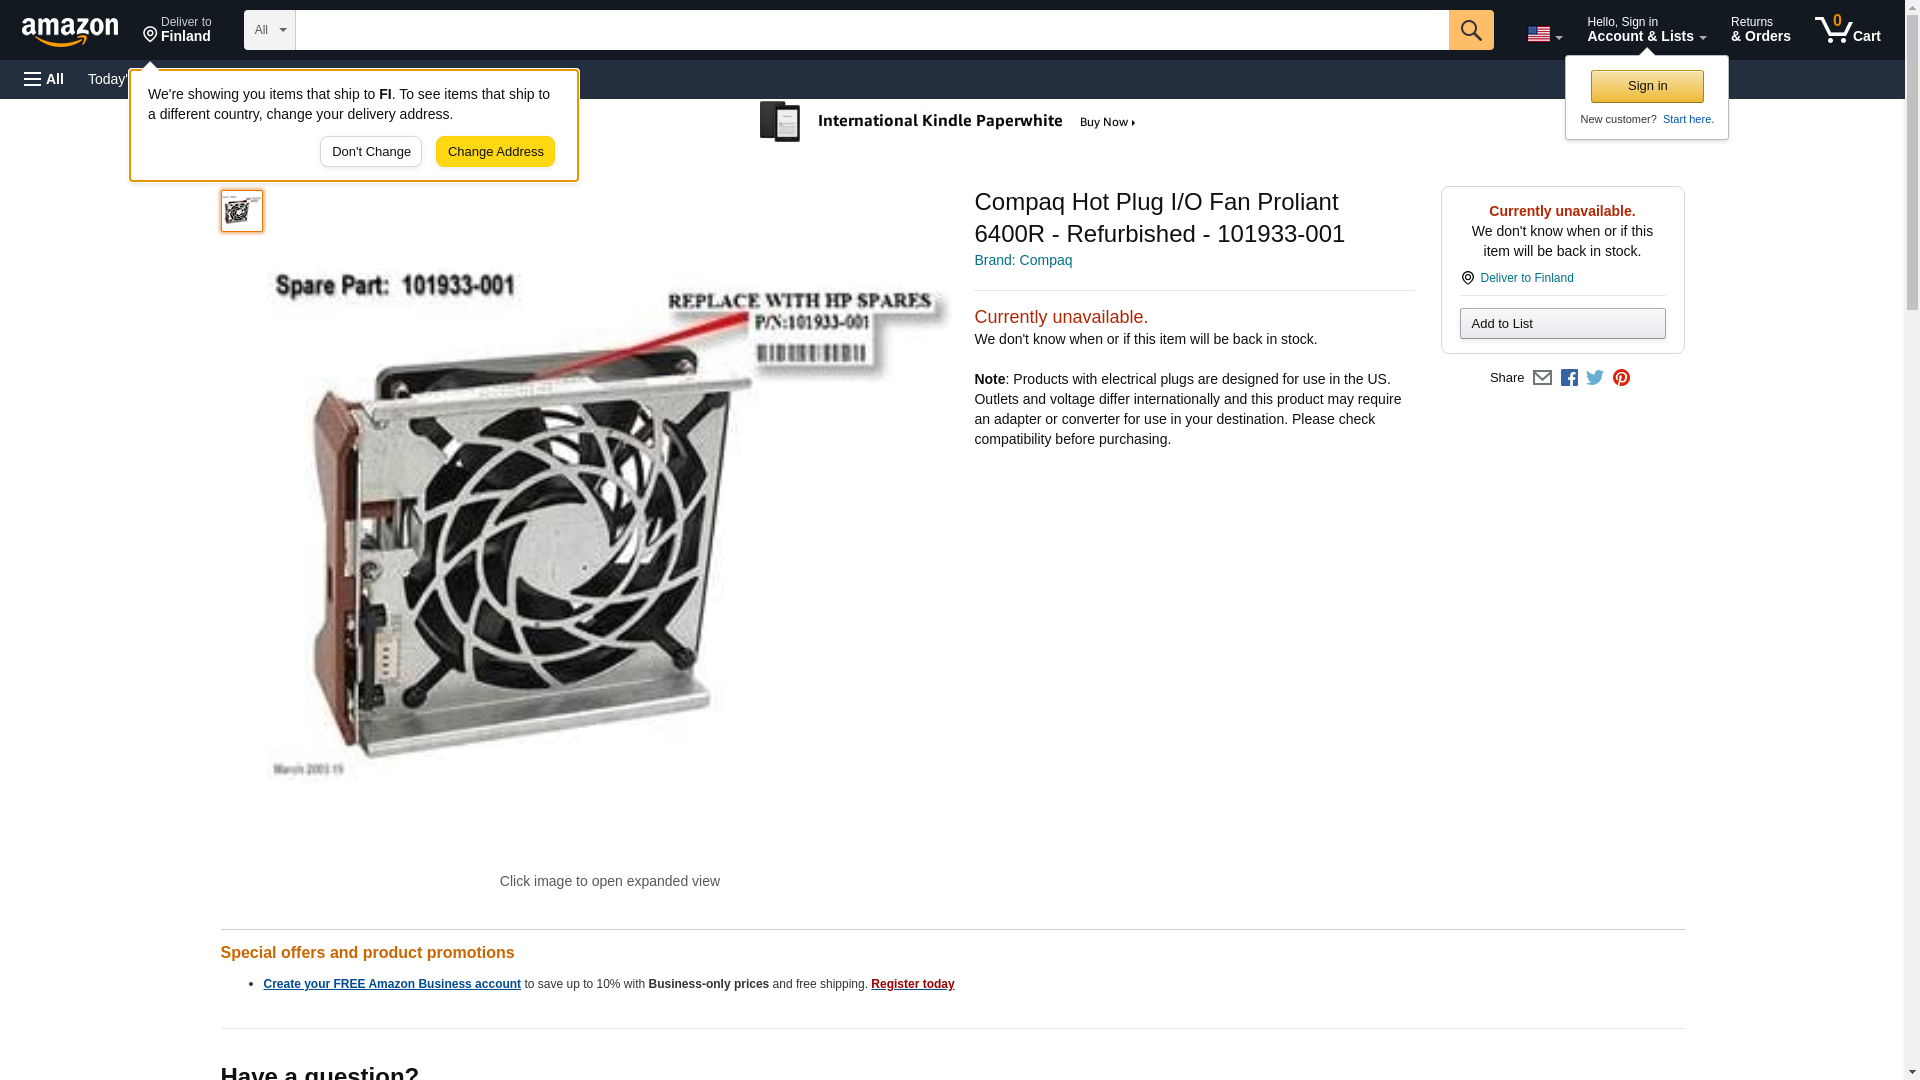1920x1080 pixels.
Task: Select the fan product thumbnail
Action: point(242,211)
